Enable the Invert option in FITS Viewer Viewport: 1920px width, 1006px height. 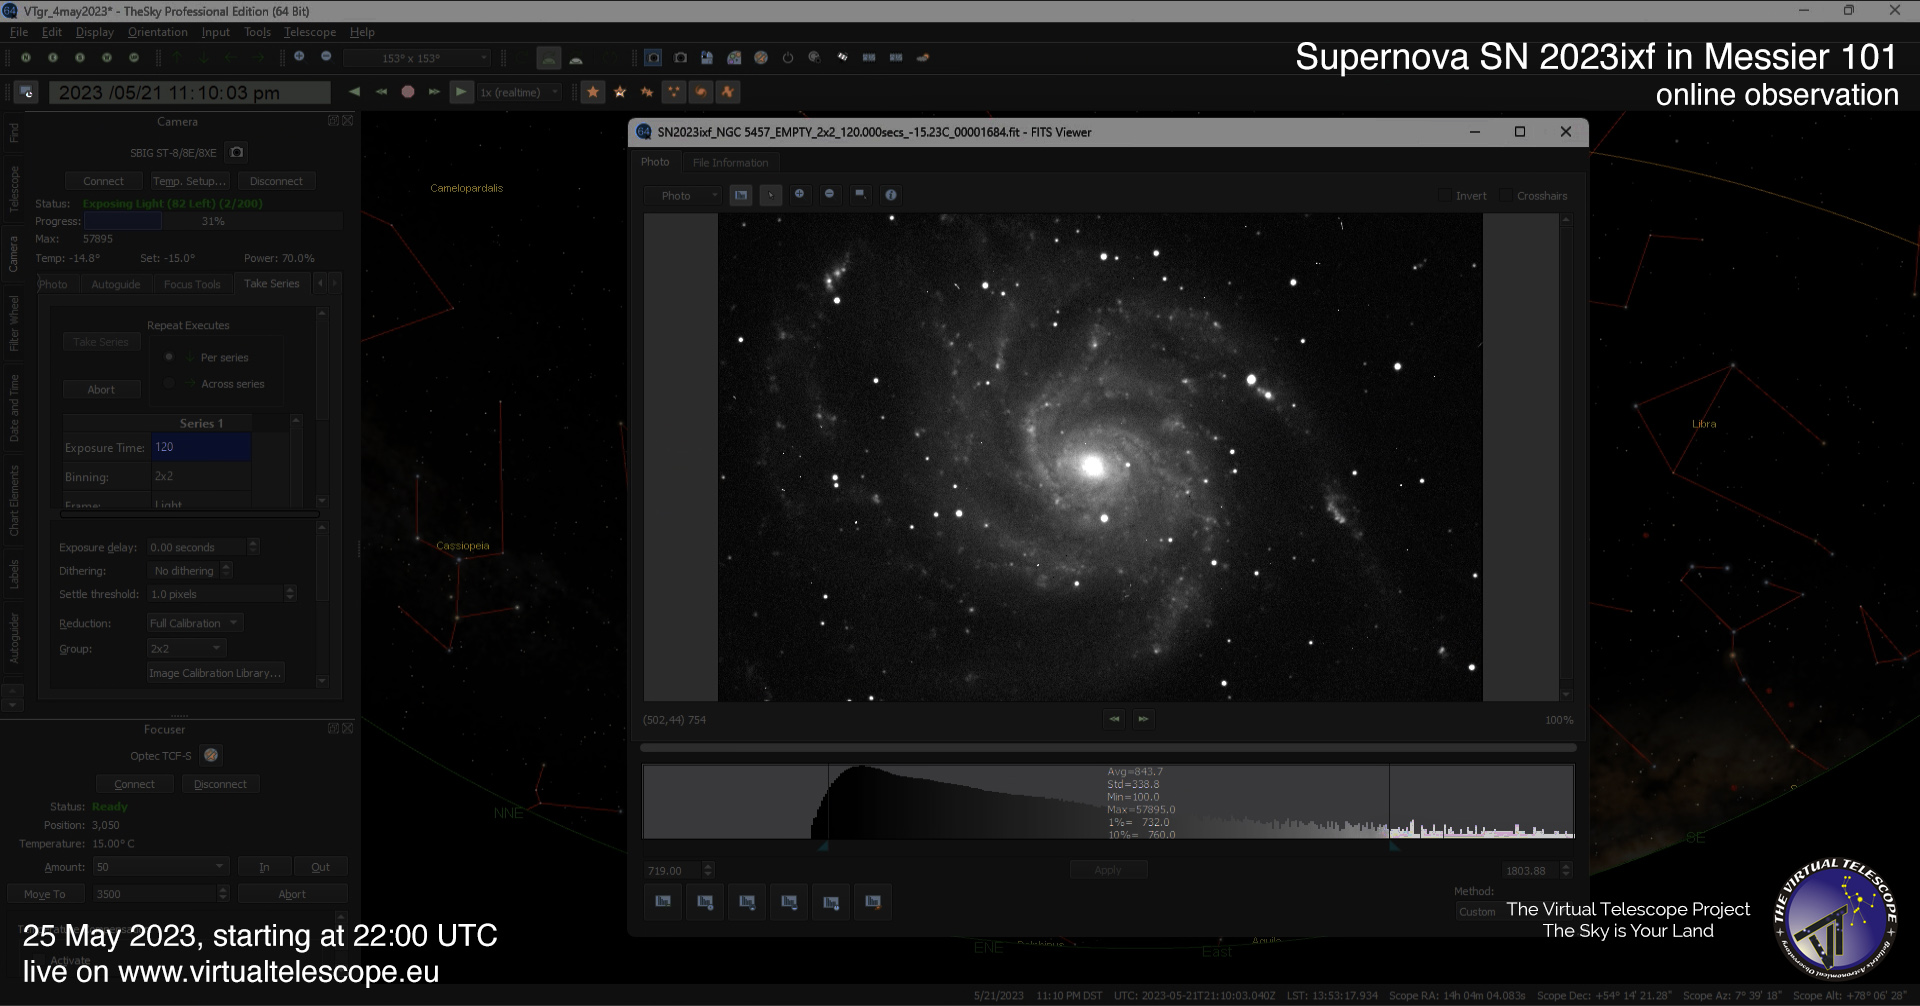coord(1446,195)
